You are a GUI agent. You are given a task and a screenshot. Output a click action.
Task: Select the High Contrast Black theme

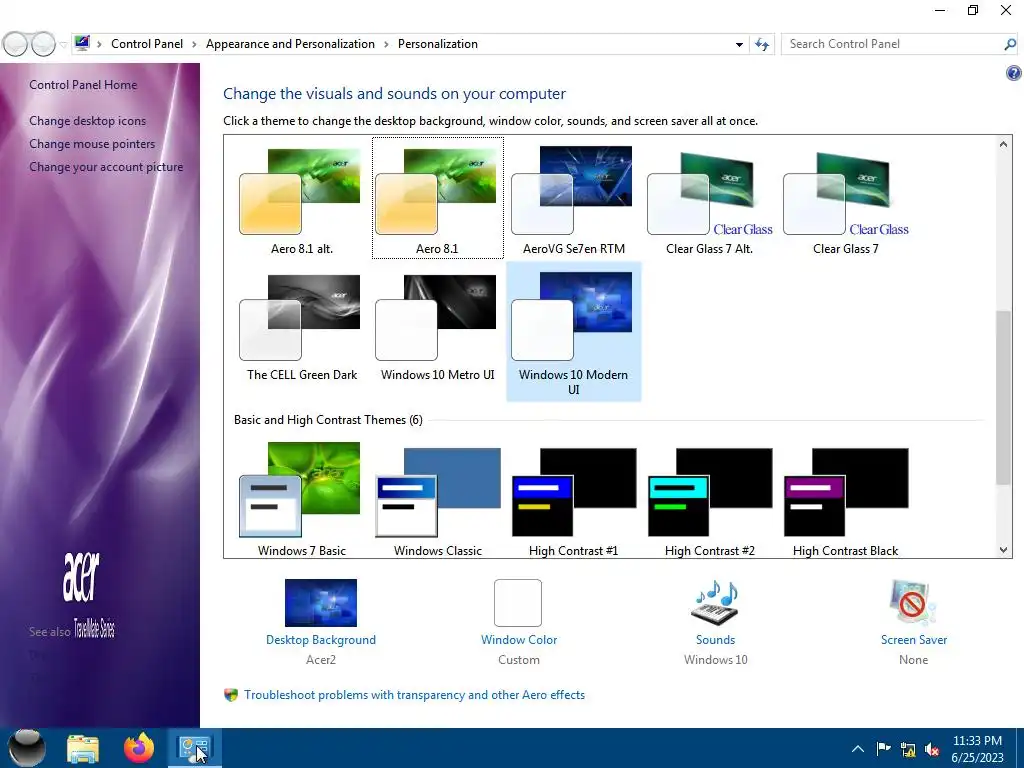(846, 498)
